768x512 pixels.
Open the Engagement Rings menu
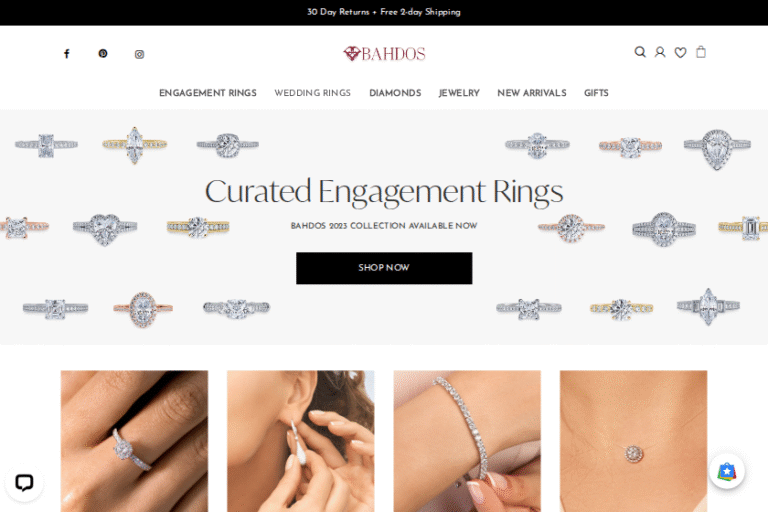(208, 93)
